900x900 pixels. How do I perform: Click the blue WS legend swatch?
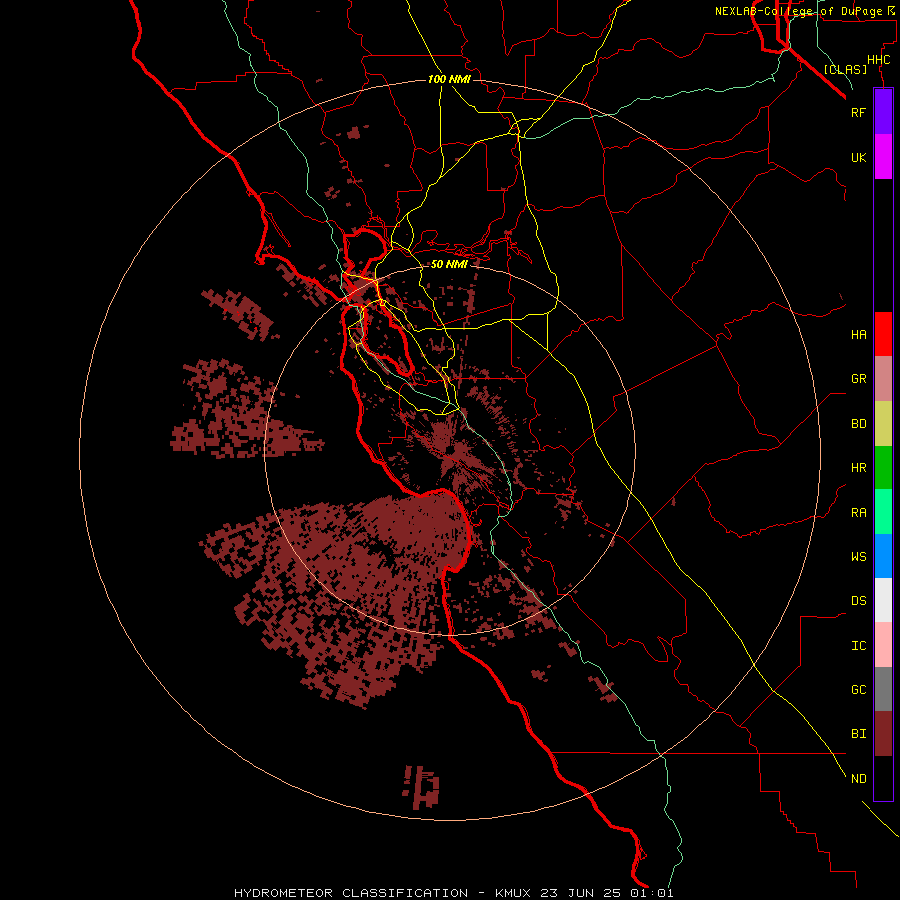click(x=883, y=556)
